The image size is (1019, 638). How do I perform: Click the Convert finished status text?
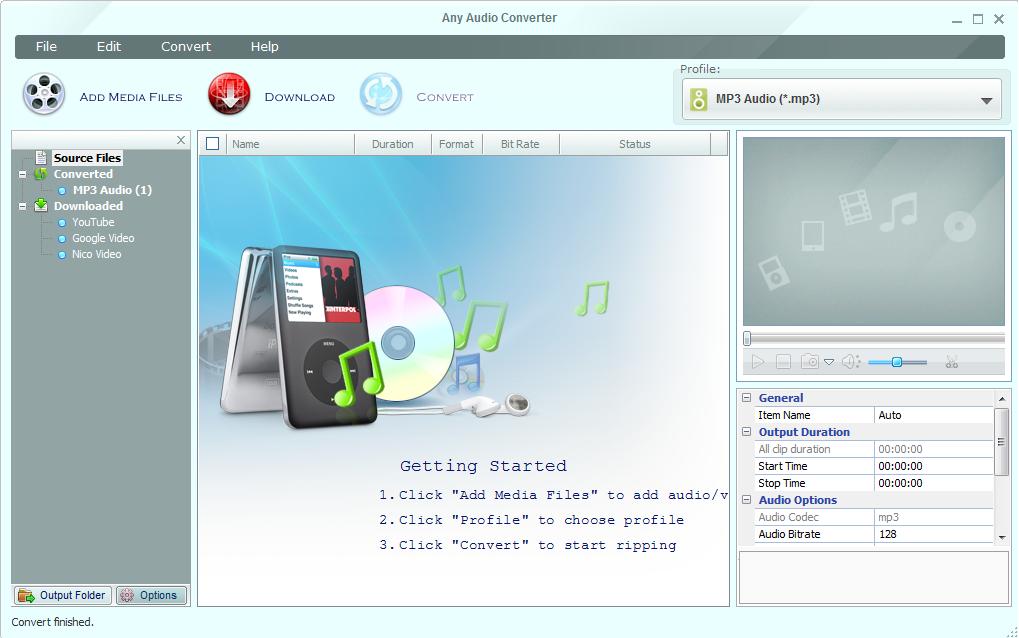point(53,622)
